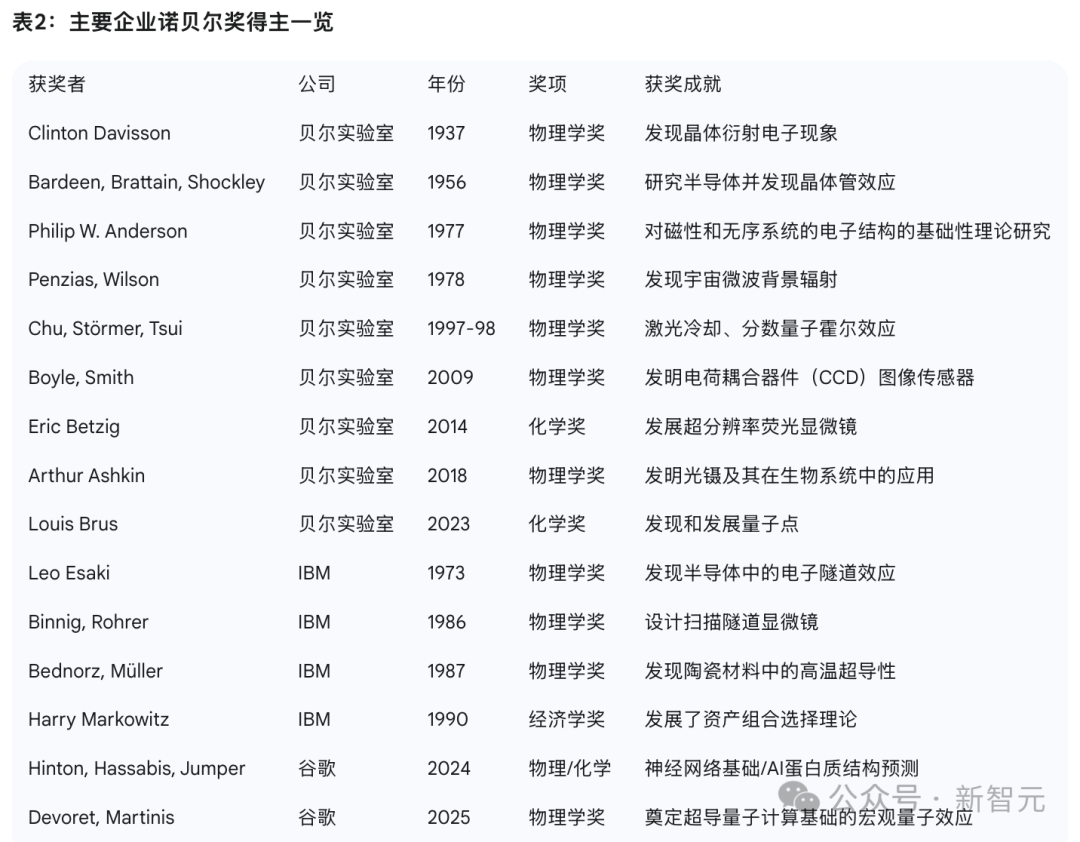
Task: Click the 奖项 column header
Action: coord(547,84)
